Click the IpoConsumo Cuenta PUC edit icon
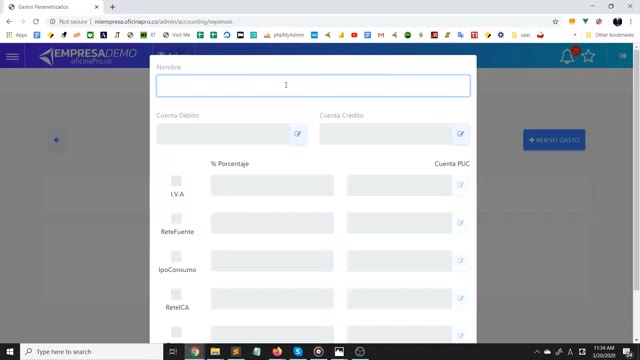Image resolution: width=640 pixels, height=360 pixels. [x=460, y=260]
